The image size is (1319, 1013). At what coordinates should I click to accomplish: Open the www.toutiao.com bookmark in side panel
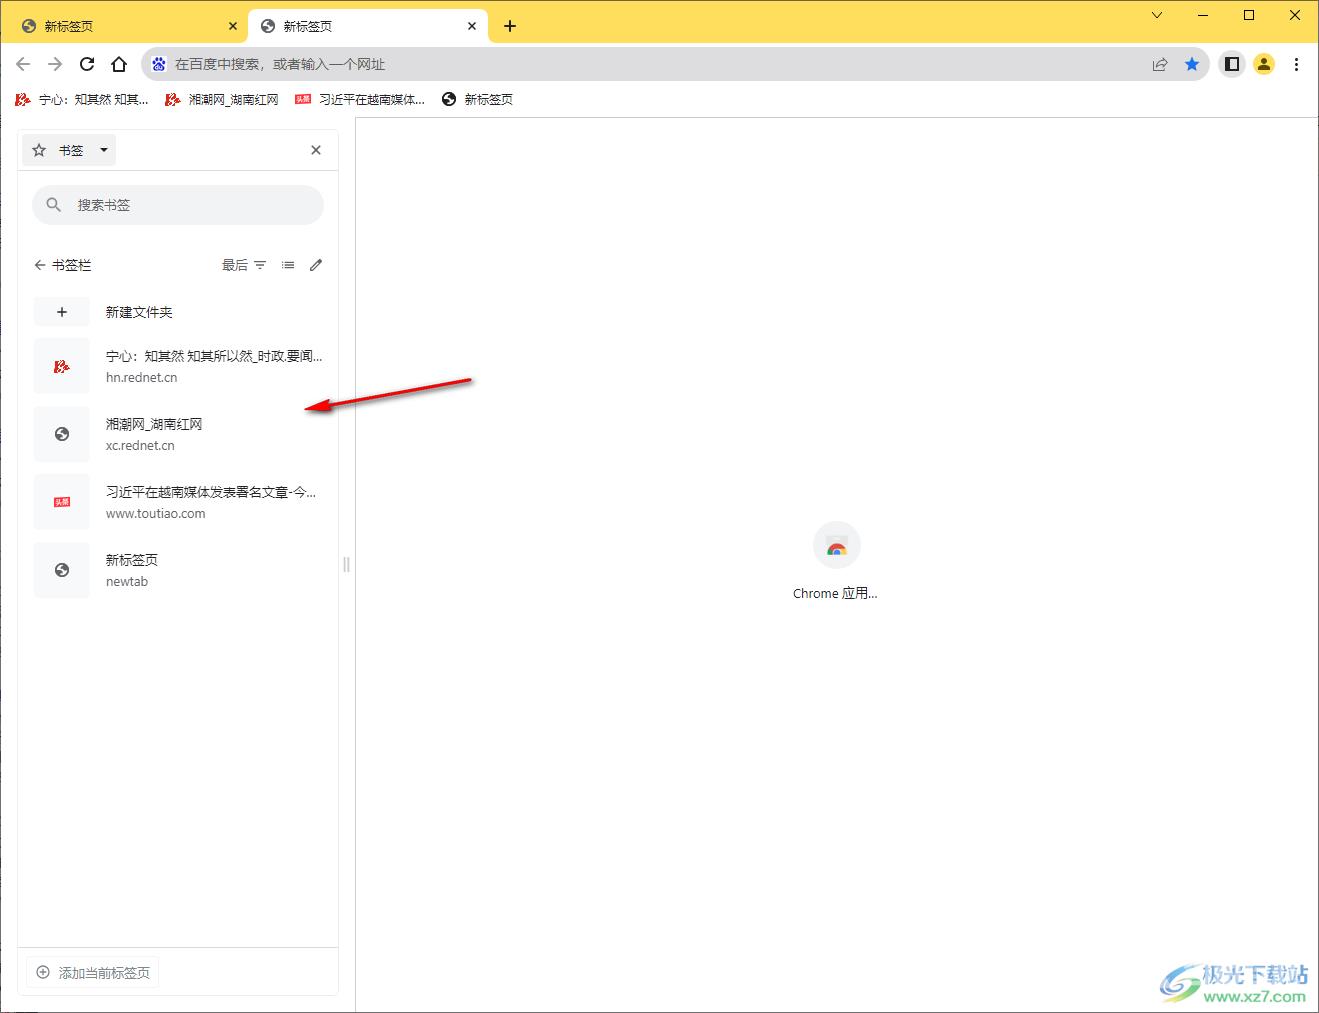tap(178, 502)
